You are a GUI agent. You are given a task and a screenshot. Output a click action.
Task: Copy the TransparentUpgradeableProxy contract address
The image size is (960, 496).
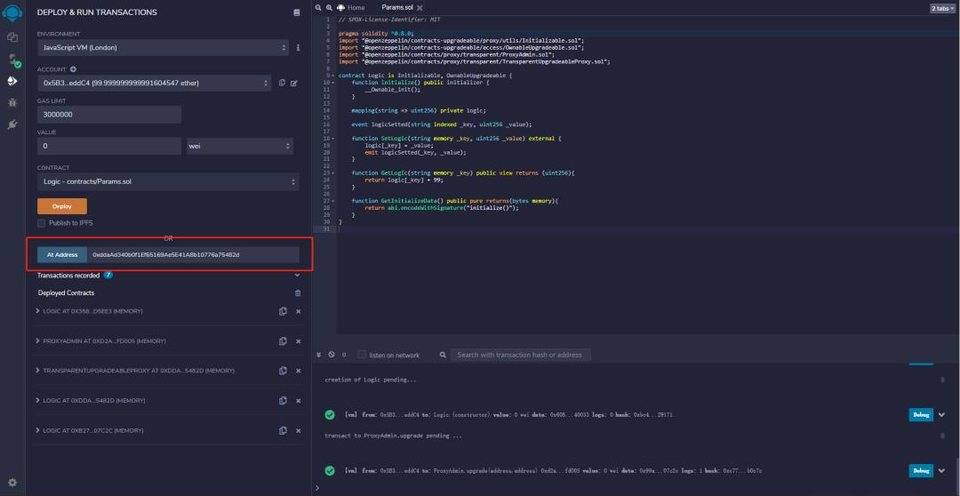click(x=283, y=370)
